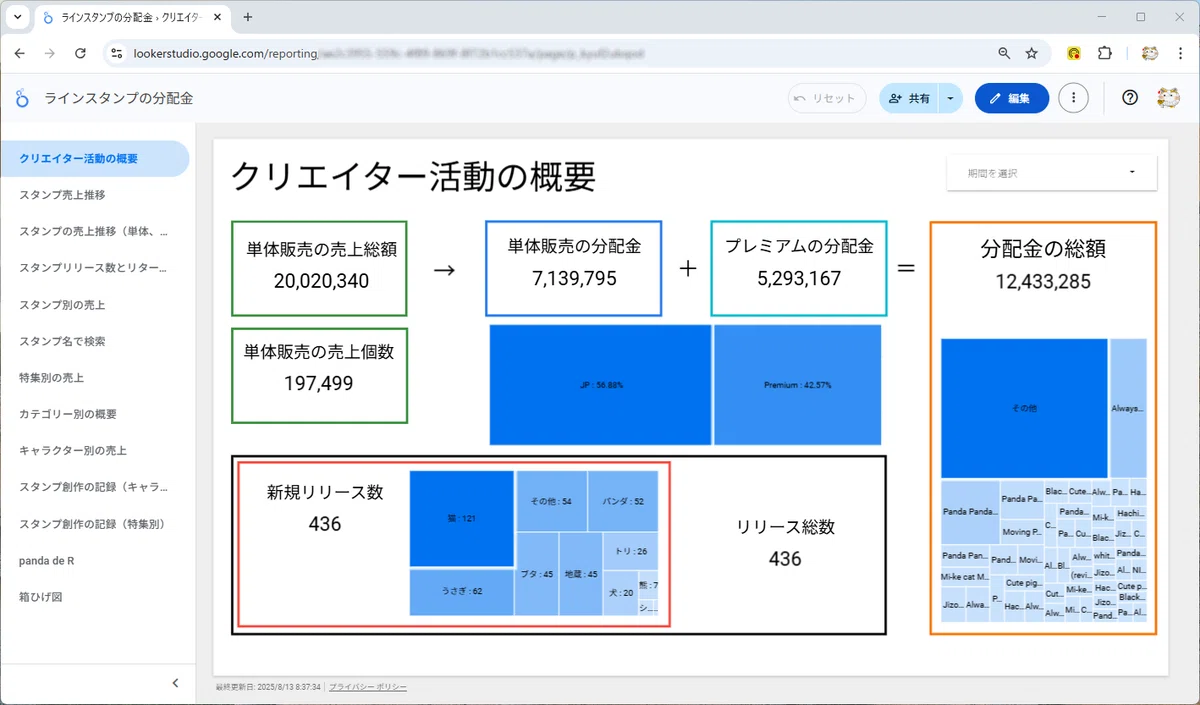Select the その他 : 54 treemap tile
The width and height of the screenshot is (1200, 705).
tap(551, 500)
